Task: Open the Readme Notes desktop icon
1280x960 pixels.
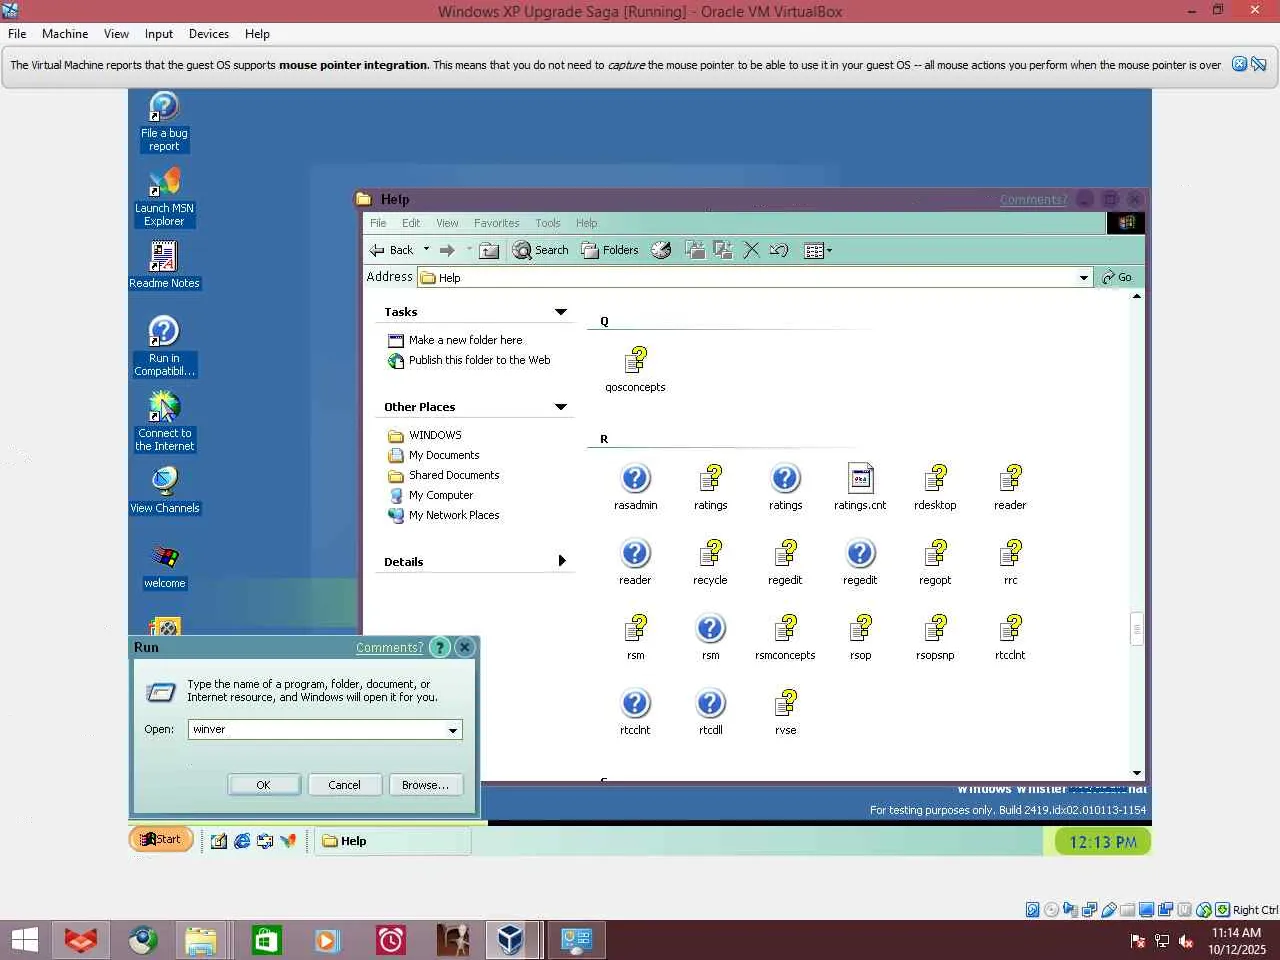Action: click(164, 265)
